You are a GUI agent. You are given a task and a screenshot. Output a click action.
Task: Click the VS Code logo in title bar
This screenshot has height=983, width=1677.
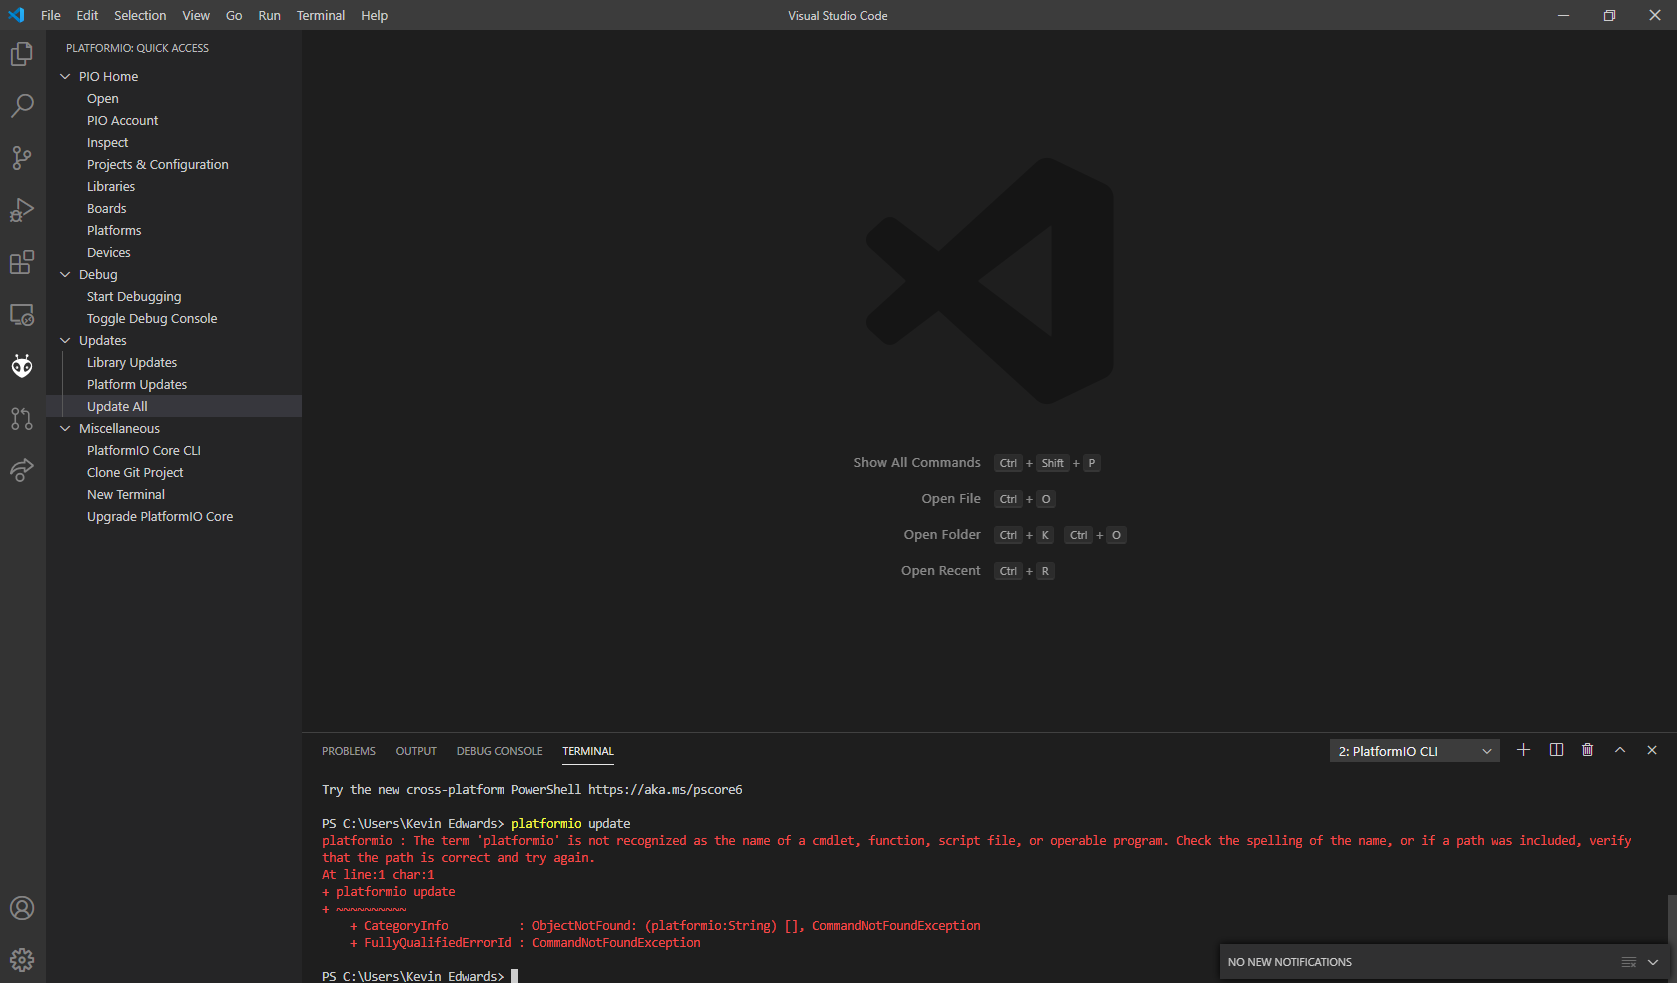pyautogui.click(x=16, y=15)
